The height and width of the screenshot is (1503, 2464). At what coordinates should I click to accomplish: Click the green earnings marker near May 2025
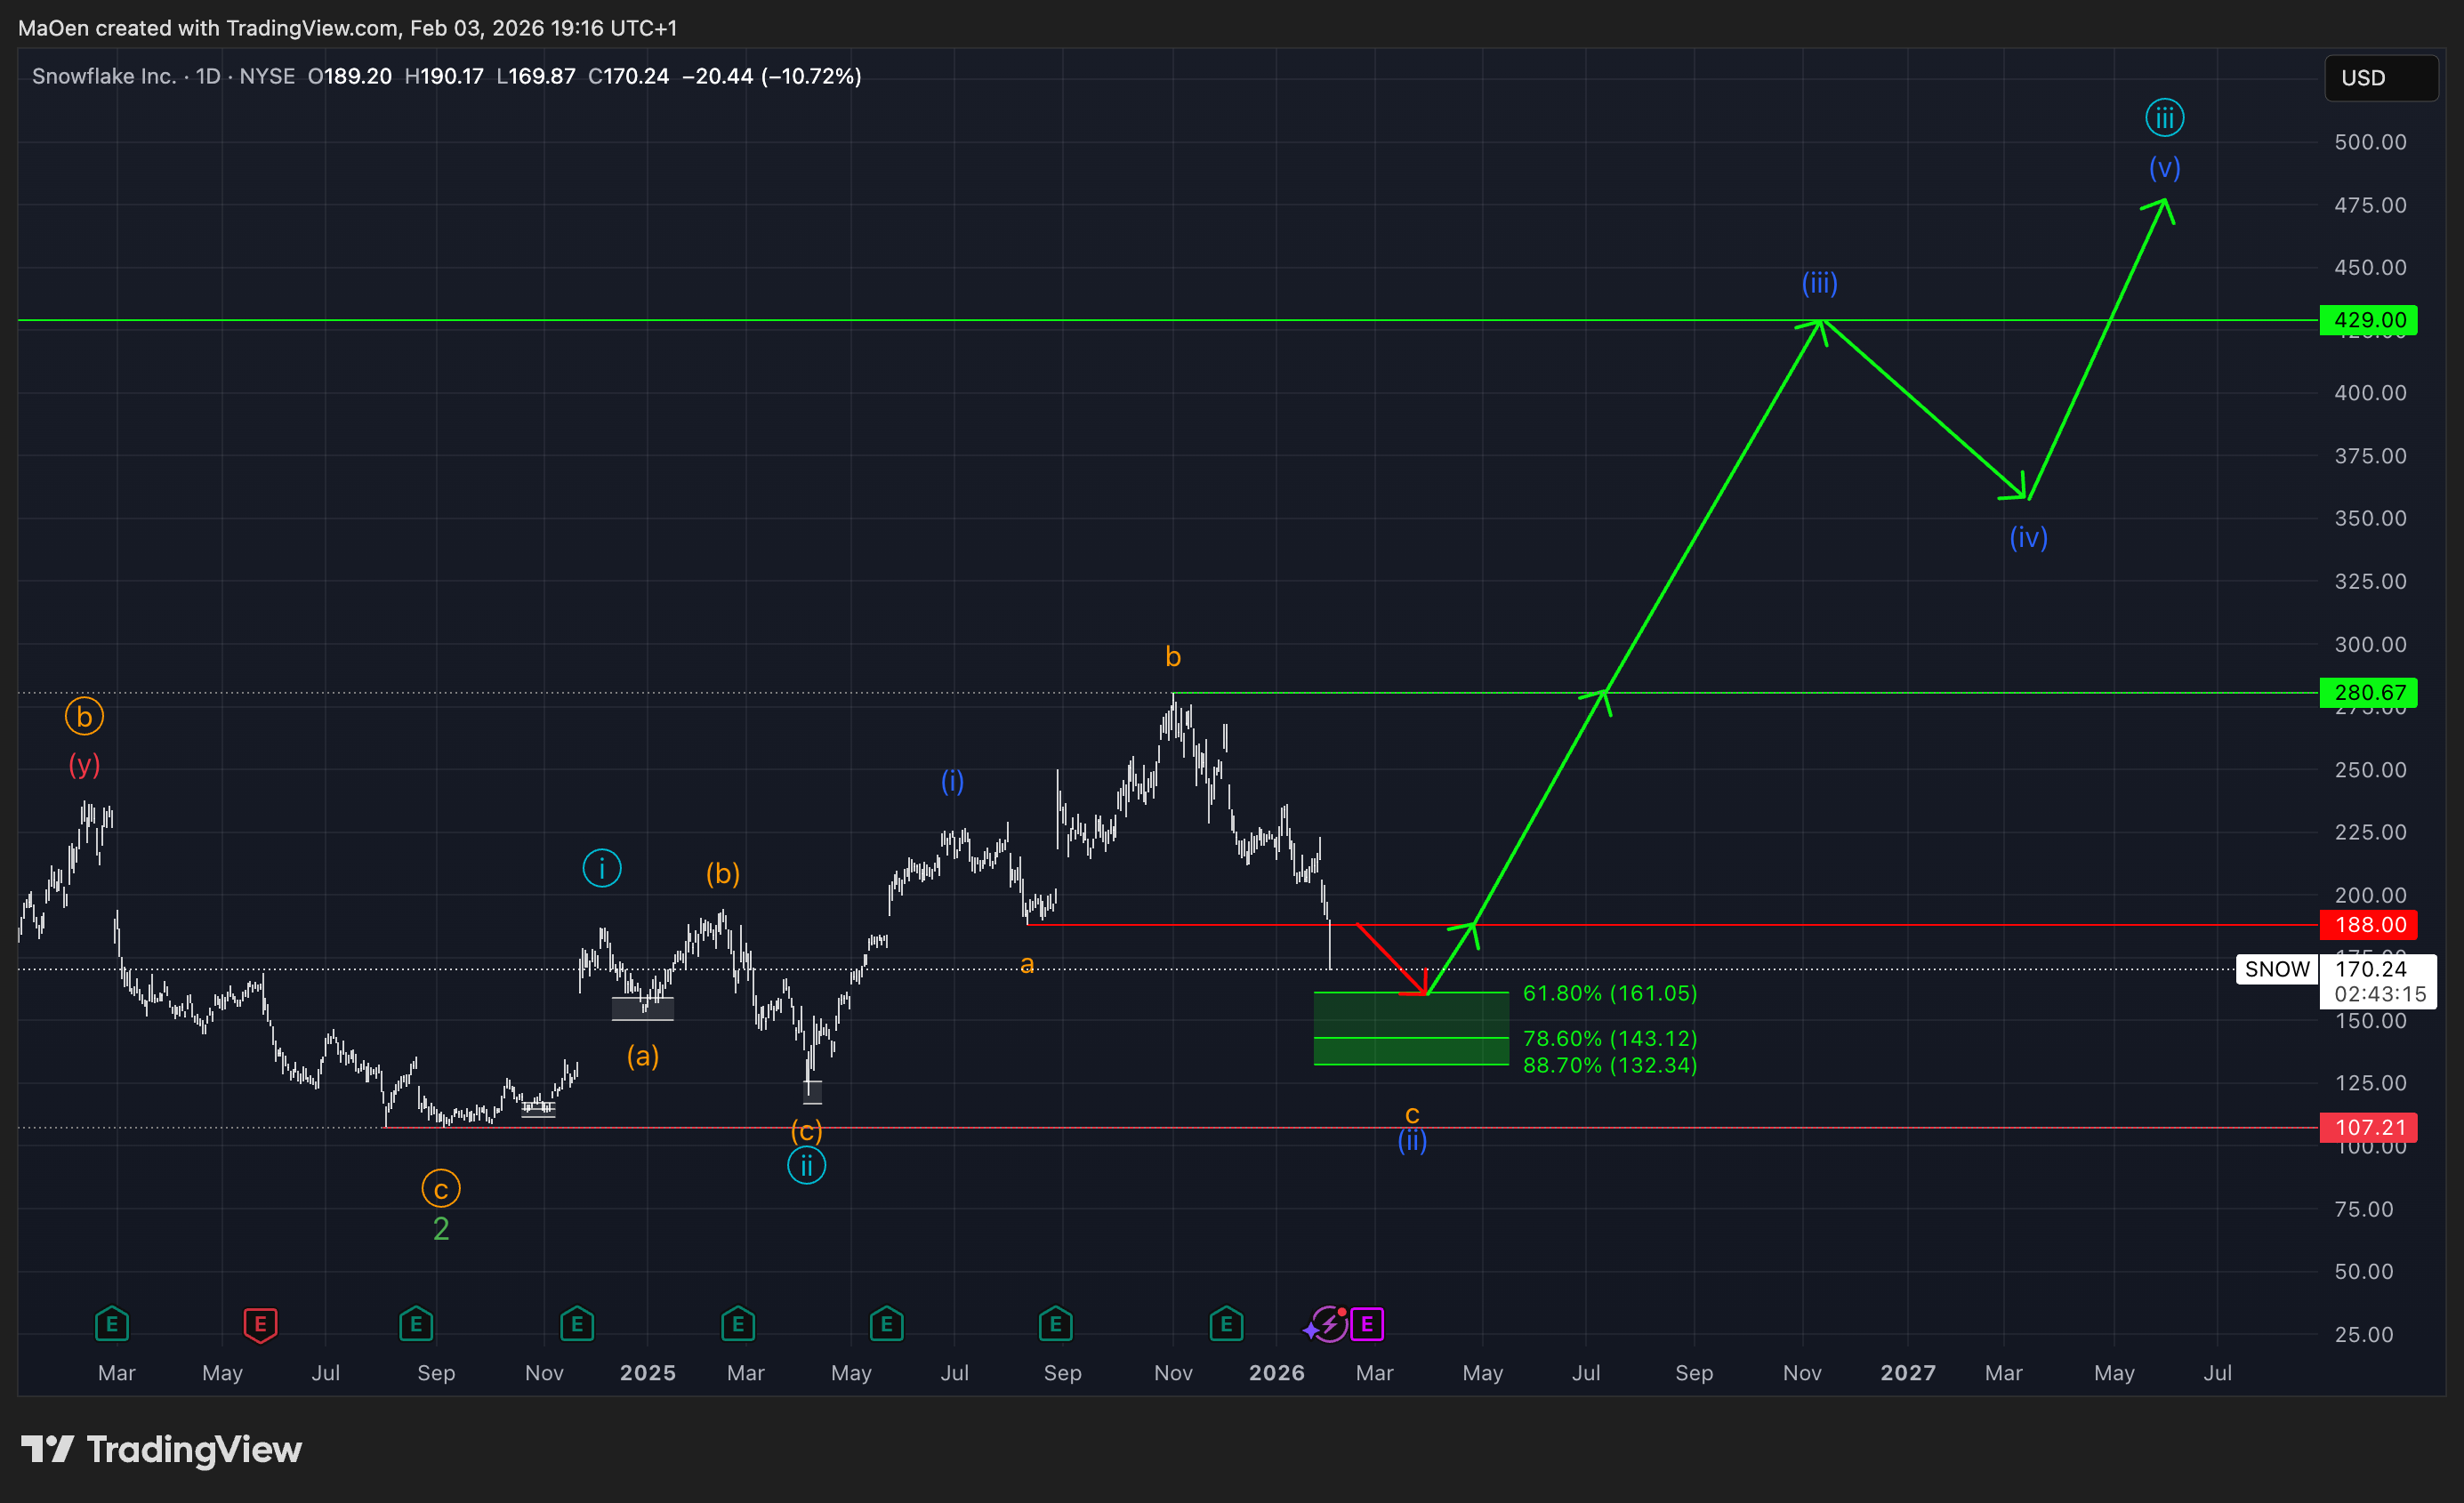(x=886, y=1324)
